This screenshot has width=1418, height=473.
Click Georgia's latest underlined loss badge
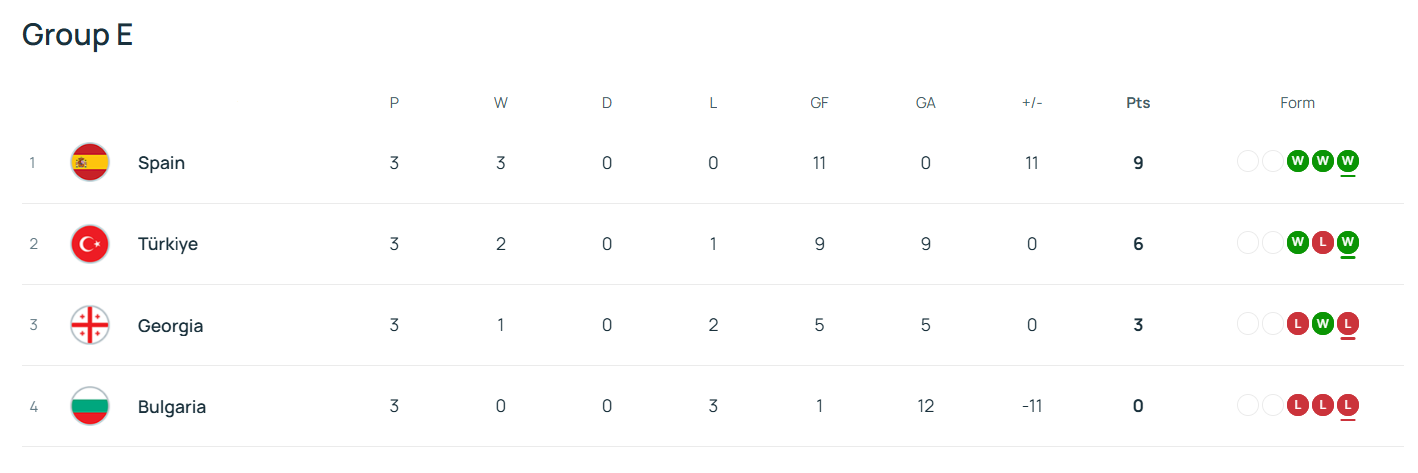click(1347, 323)
